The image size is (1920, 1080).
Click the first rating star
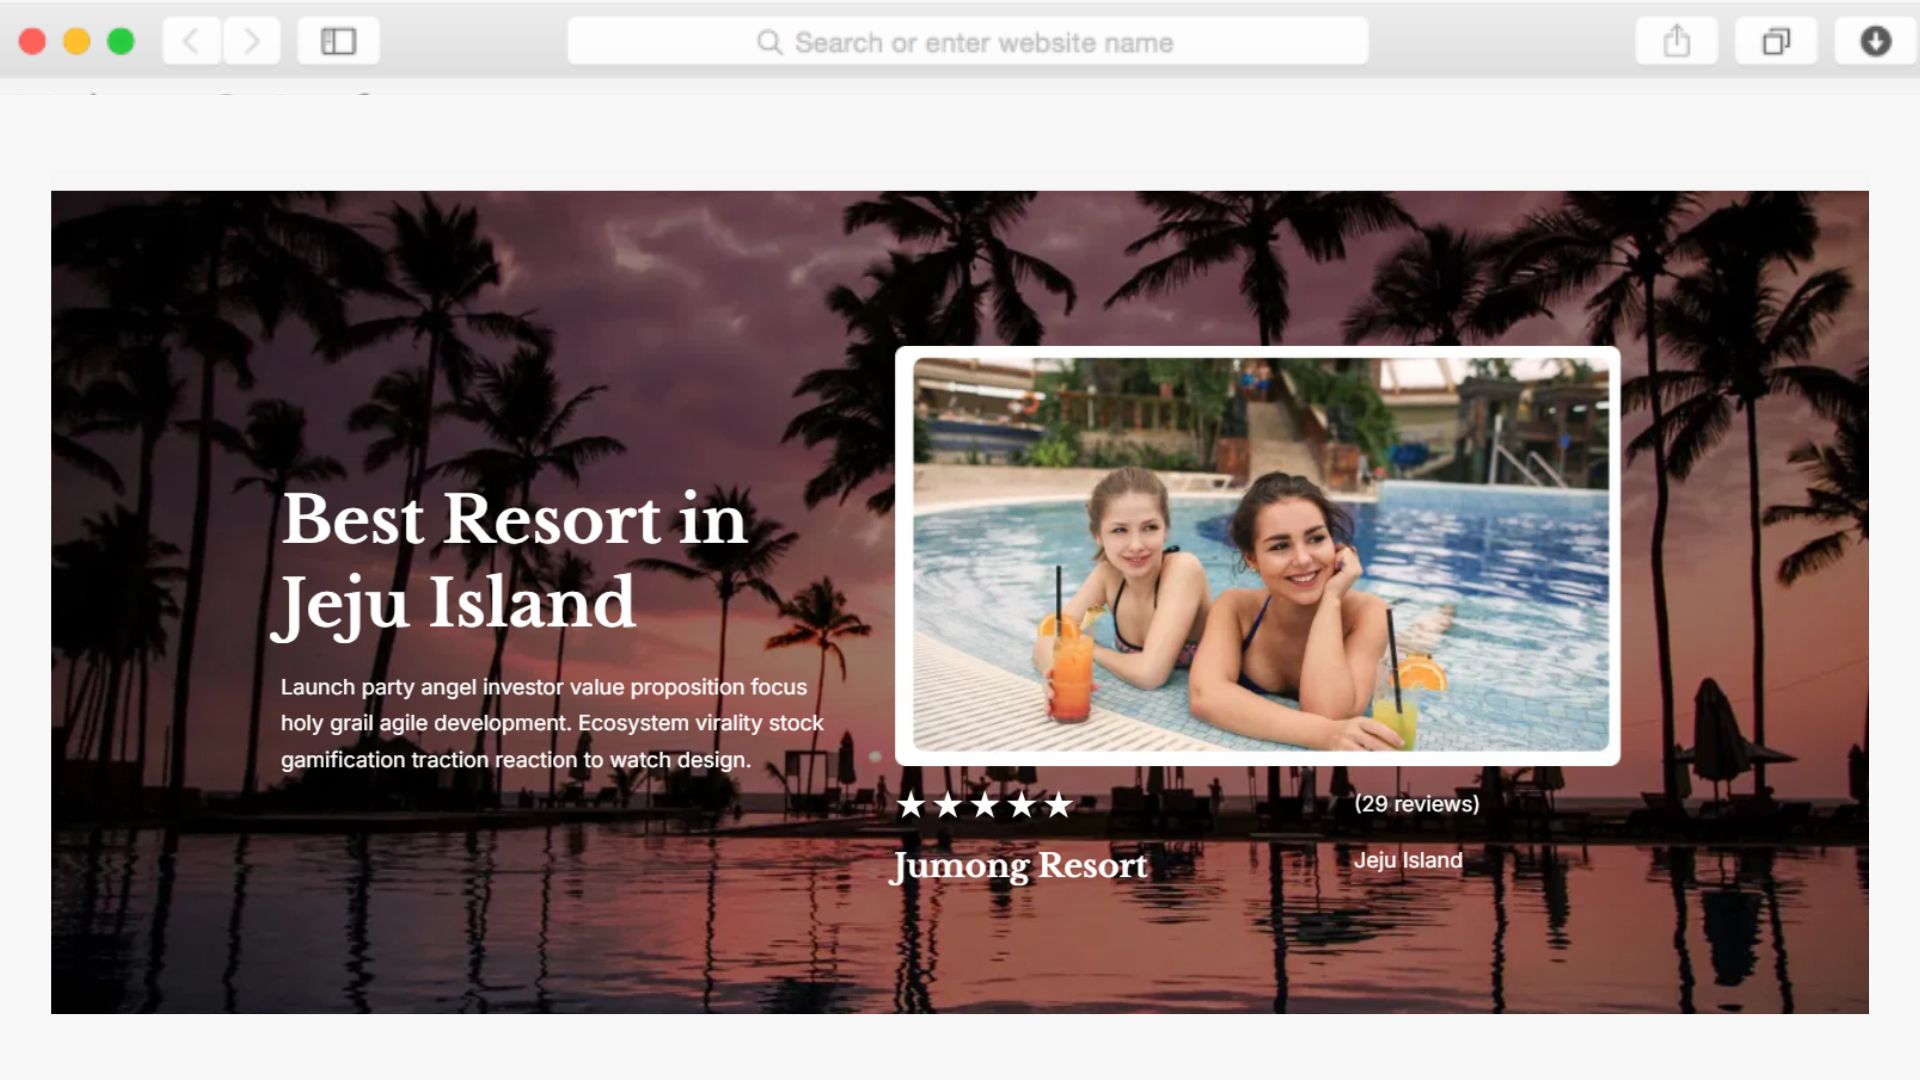coord(911,804)
